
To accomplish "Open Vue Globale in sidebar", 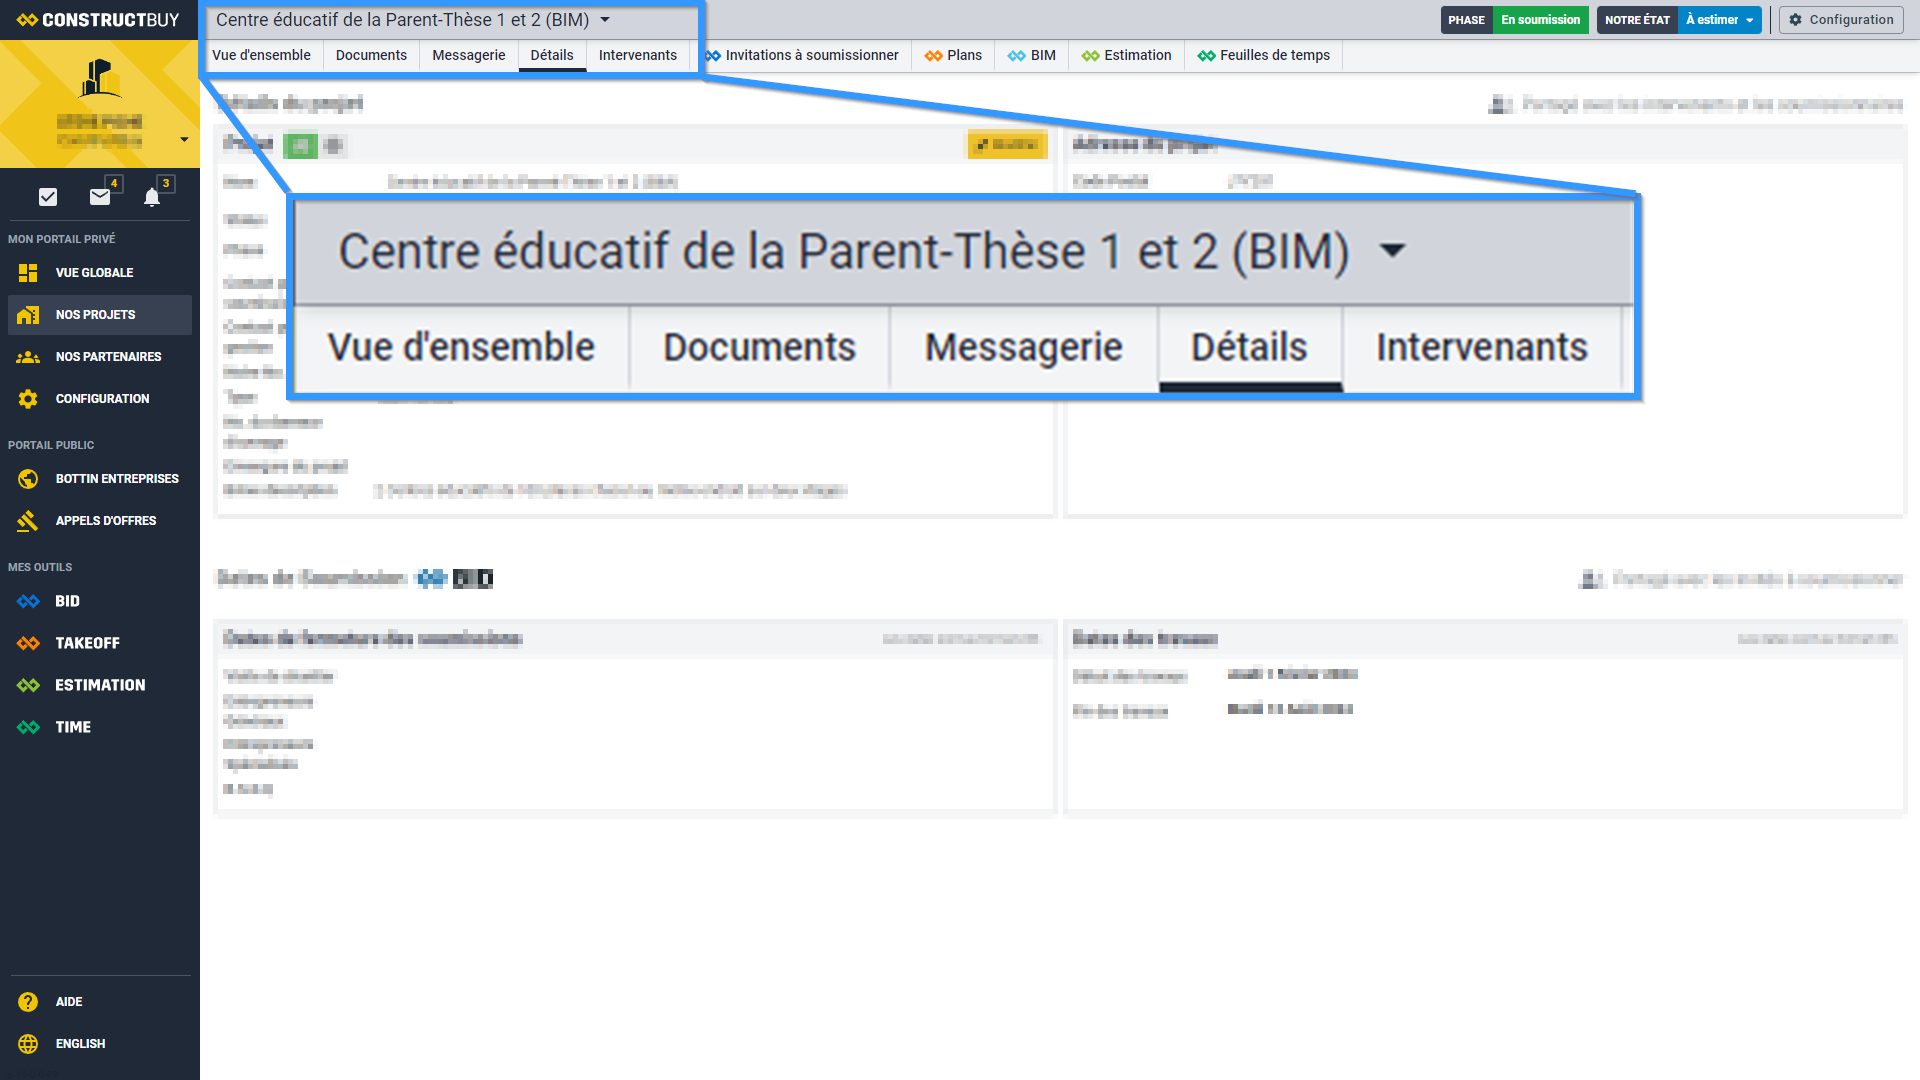I will (x=94, y=272).
